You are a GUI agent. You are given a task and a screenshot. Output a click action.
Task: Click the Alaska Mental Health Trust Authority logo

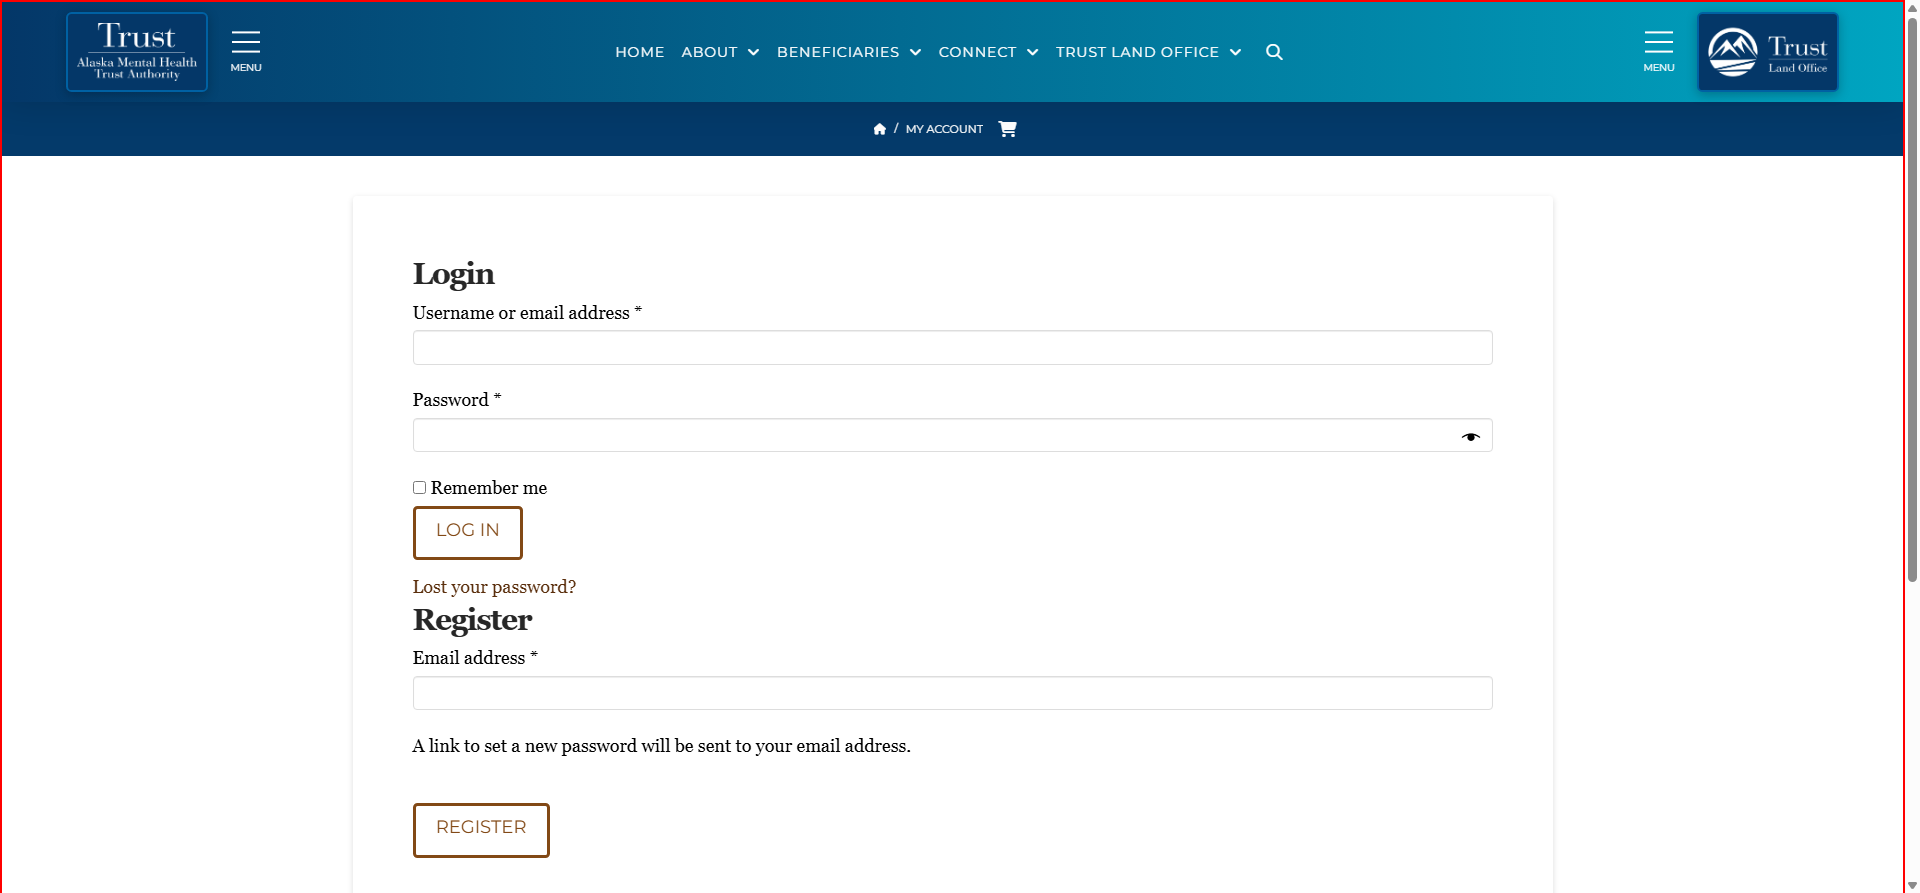pos(137,52)
